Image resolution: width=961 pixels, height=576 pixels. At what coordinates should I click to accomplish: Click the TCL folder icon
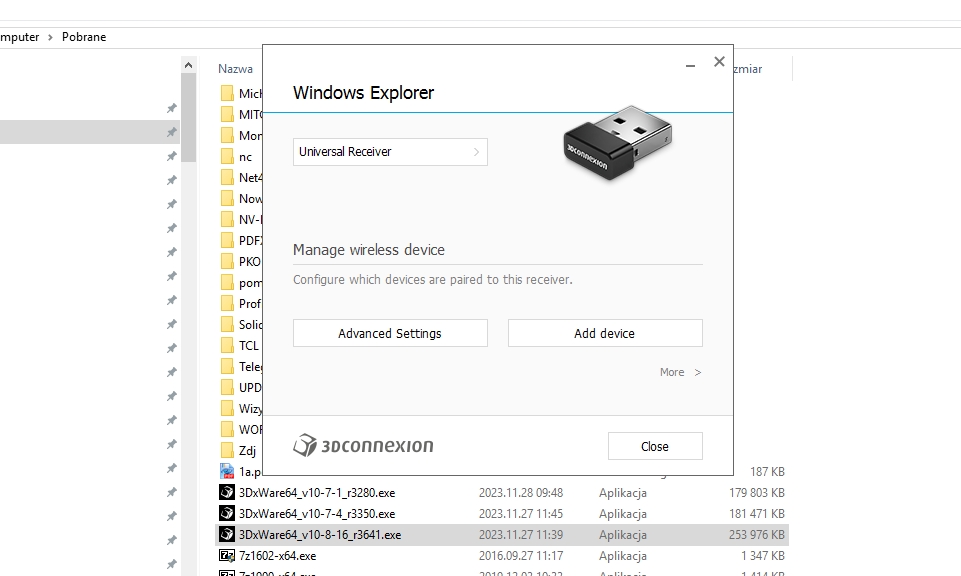(227, 345)
